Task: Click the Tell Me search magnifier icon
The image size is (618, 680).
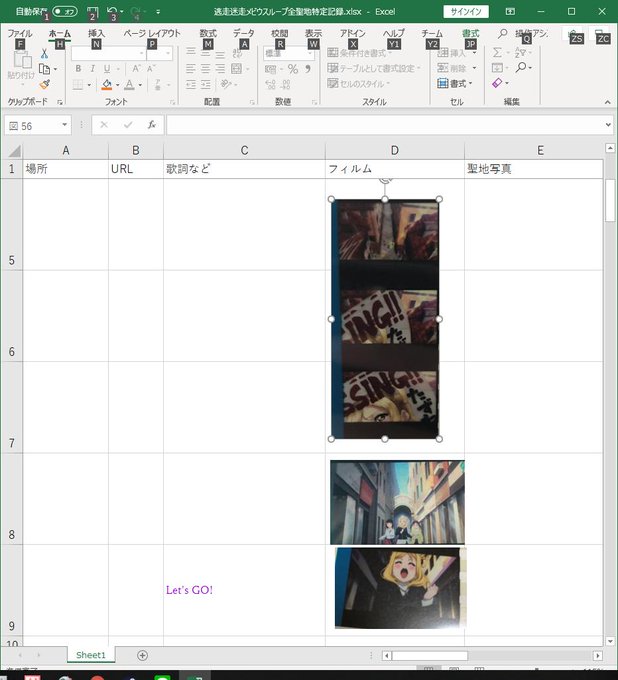Action: click(x=502, y=33)
